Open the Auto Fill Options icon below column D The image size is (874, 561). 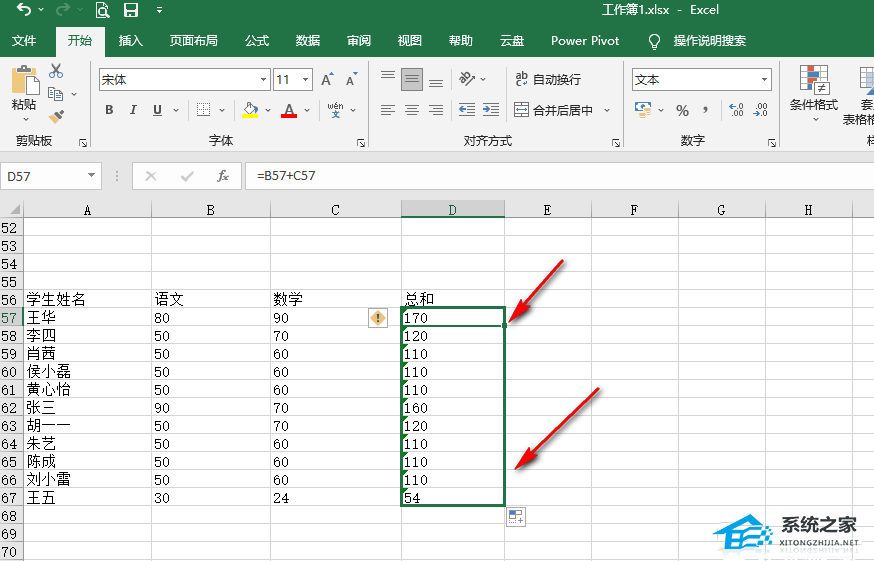coord(516,517)
